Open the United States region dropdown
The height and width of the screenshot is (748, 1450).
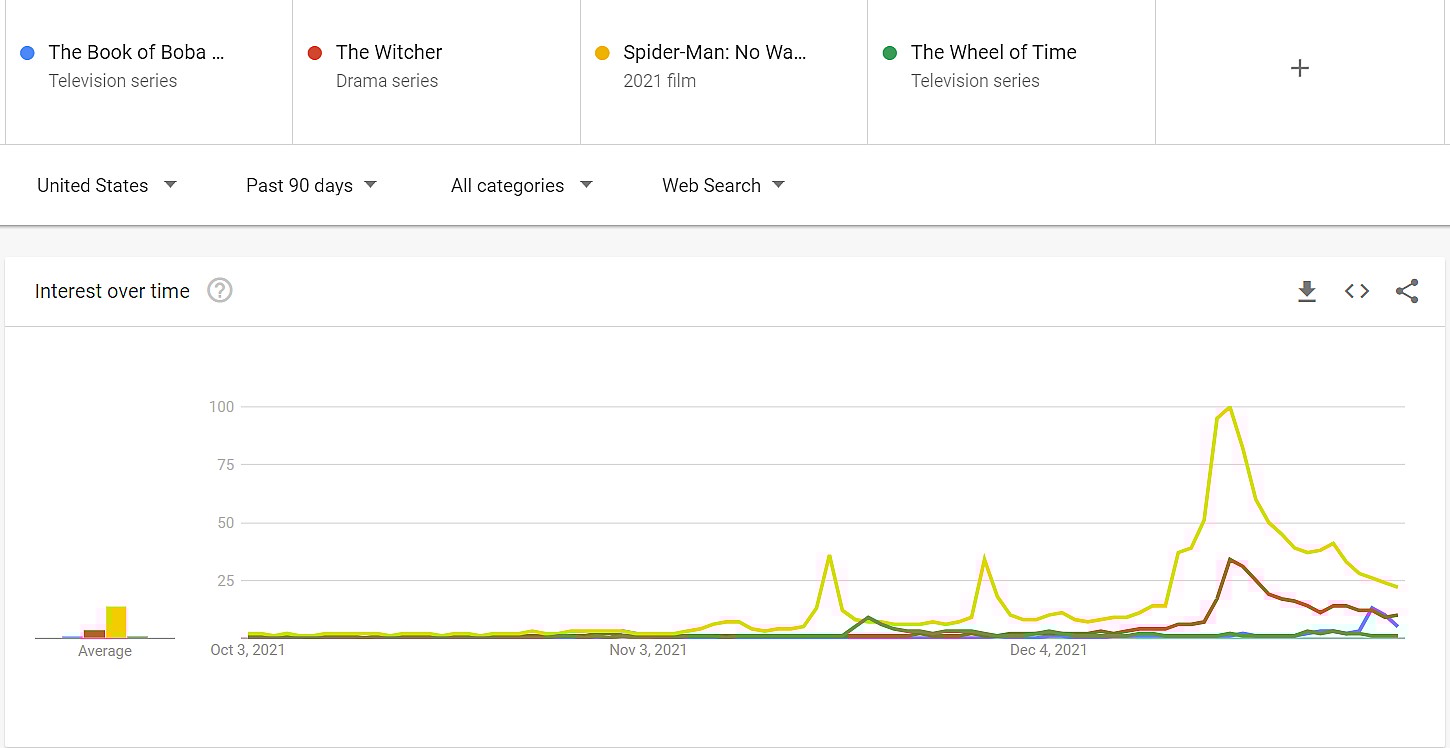[106, 185]
